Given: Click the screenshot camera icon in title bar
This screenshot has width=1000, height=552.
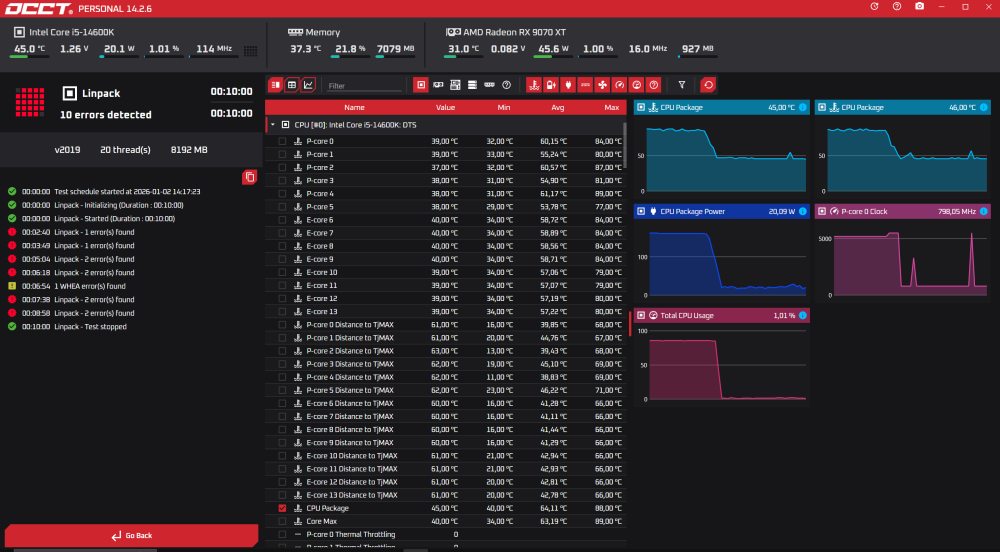Looking at the screenshot, I should point(920,6).
